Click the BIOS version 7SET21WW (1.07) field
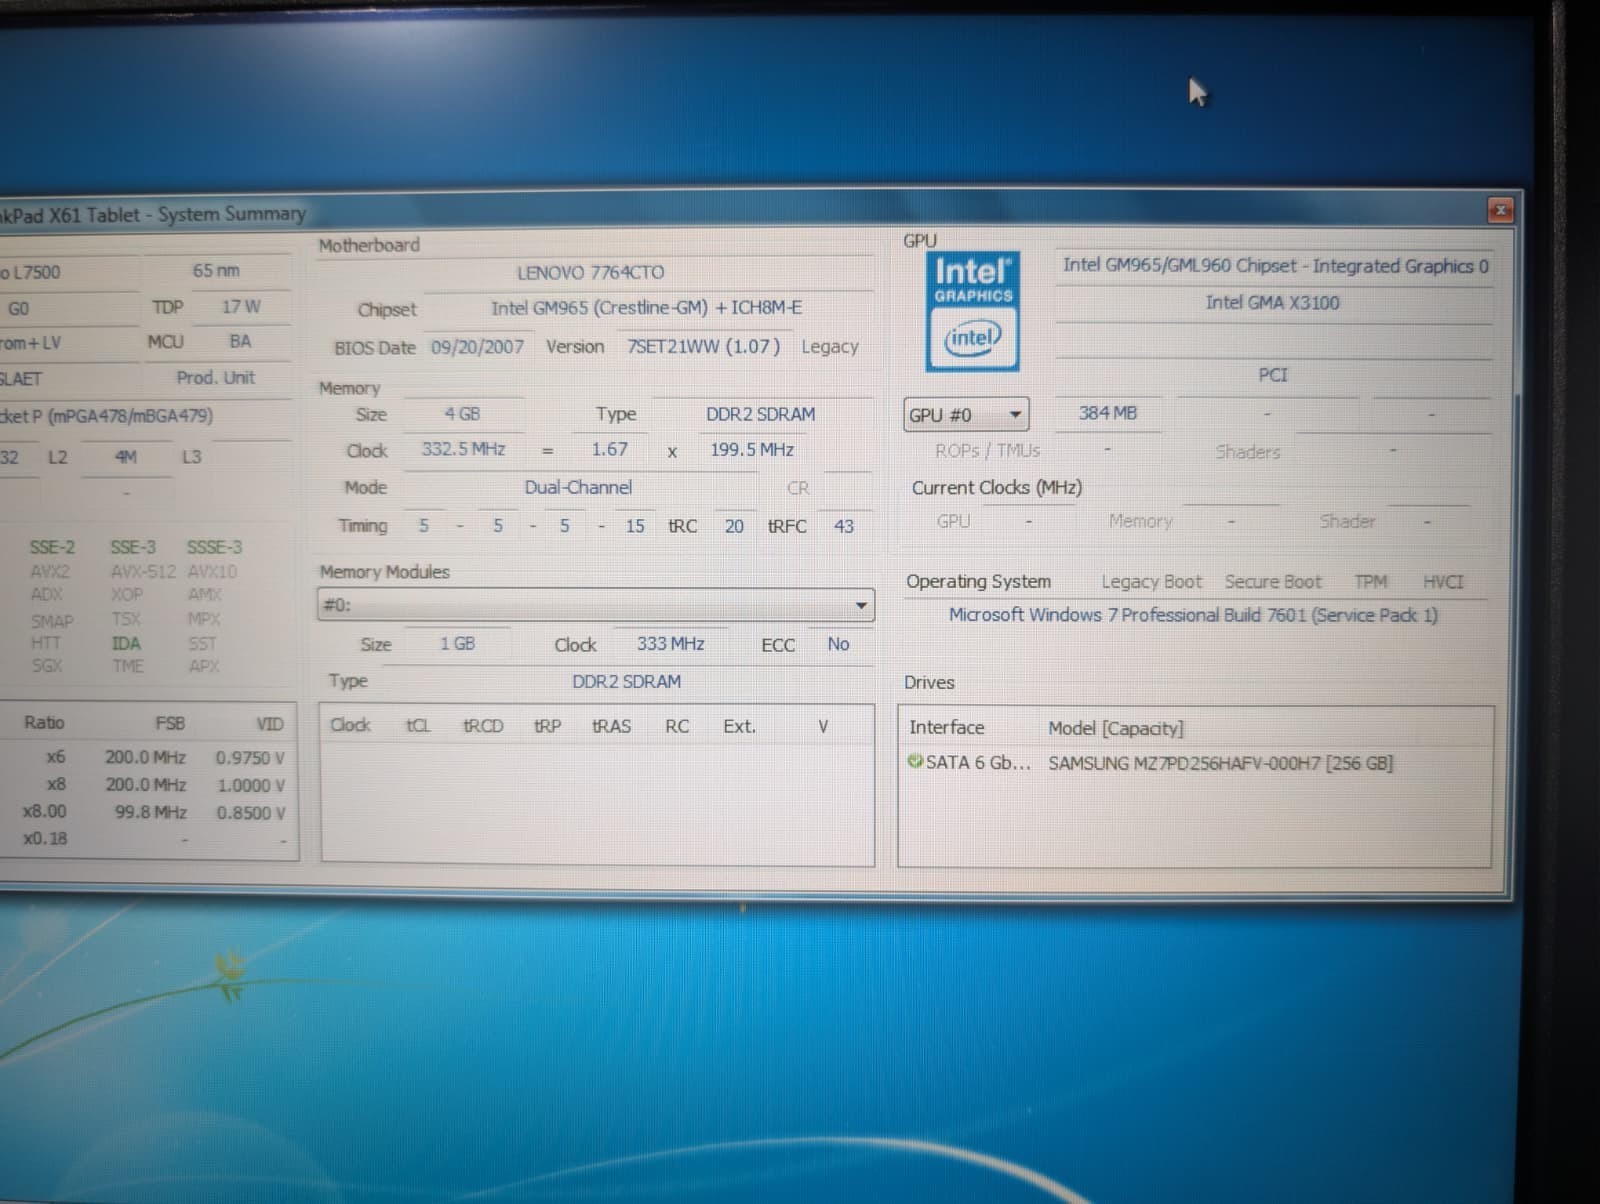 coord(703,346)
